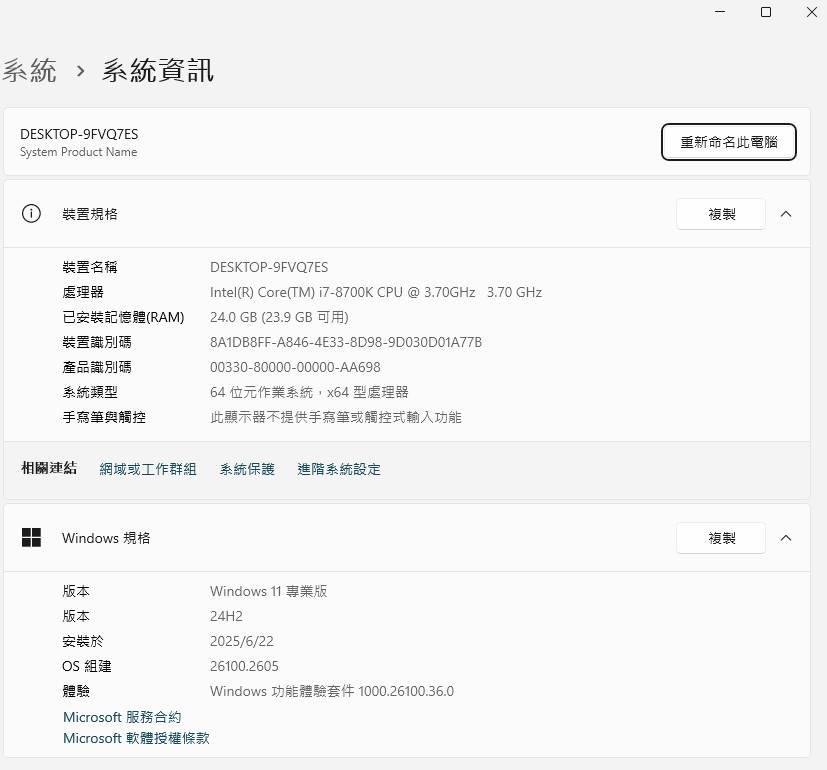
Task: Open the Microsoft 軟體授權條款 link
Action: tap(136, 738)
